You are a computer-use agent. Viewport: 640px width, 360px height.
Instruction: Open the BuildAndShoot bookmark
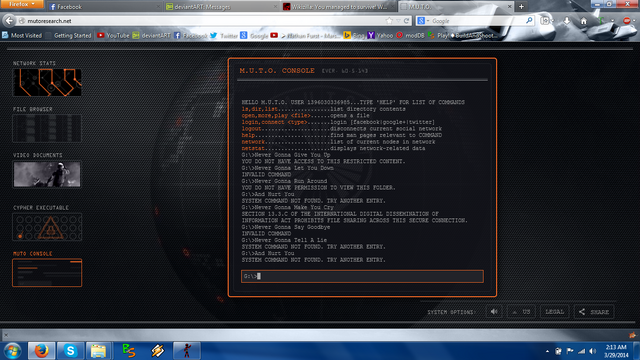[x=473, y=36]
